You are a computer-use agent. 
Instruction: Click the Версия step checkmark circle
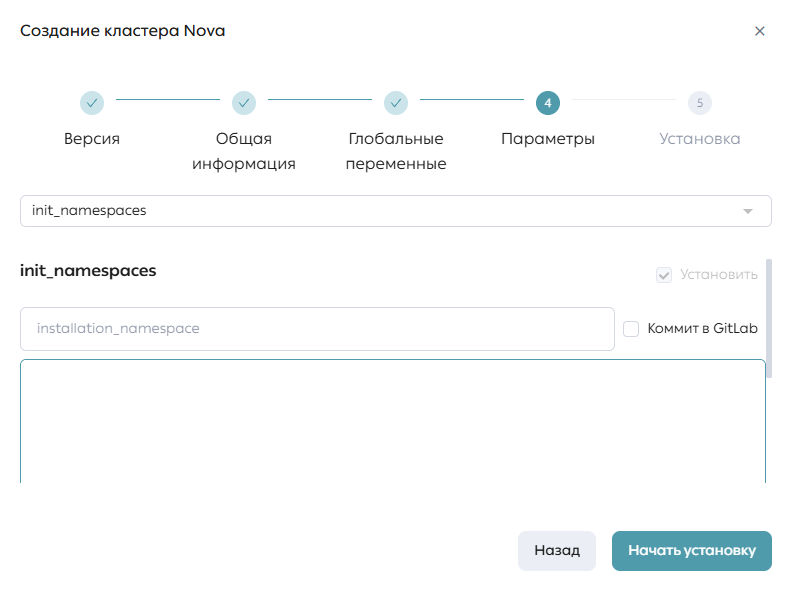point(92,103)
